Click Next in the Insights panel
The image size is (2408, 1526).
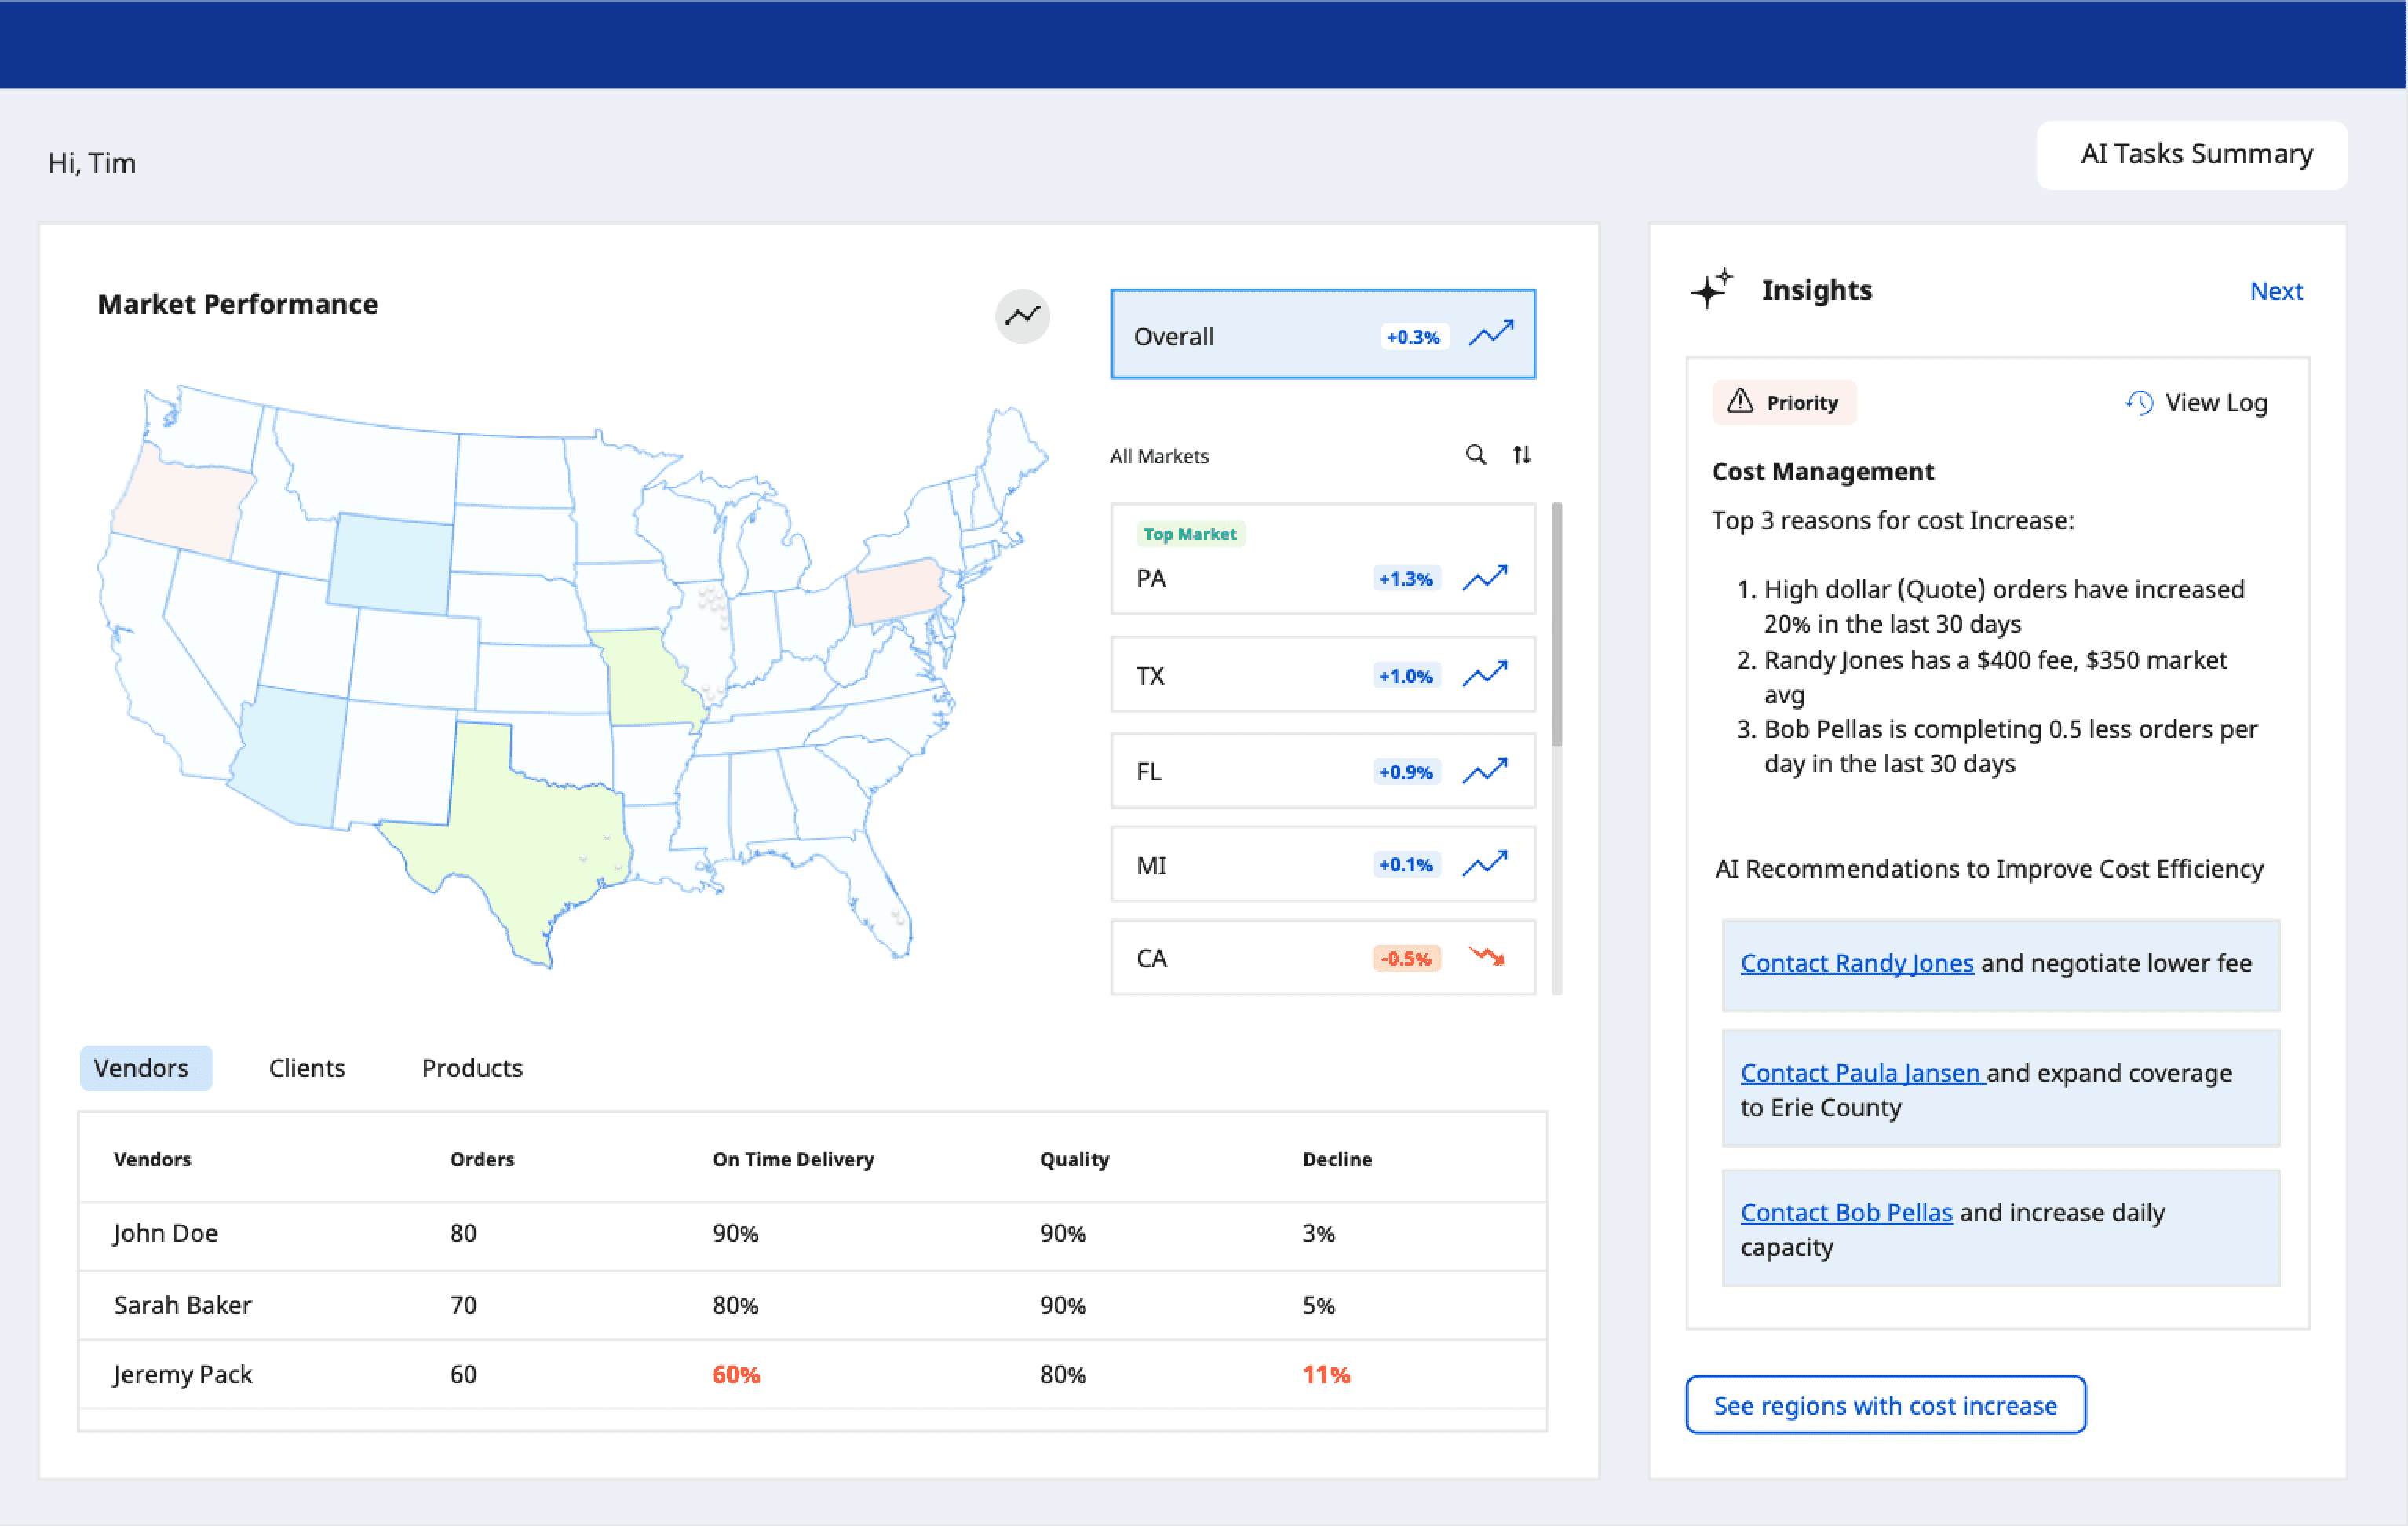pyautogui.click(x=2275, y=291)
